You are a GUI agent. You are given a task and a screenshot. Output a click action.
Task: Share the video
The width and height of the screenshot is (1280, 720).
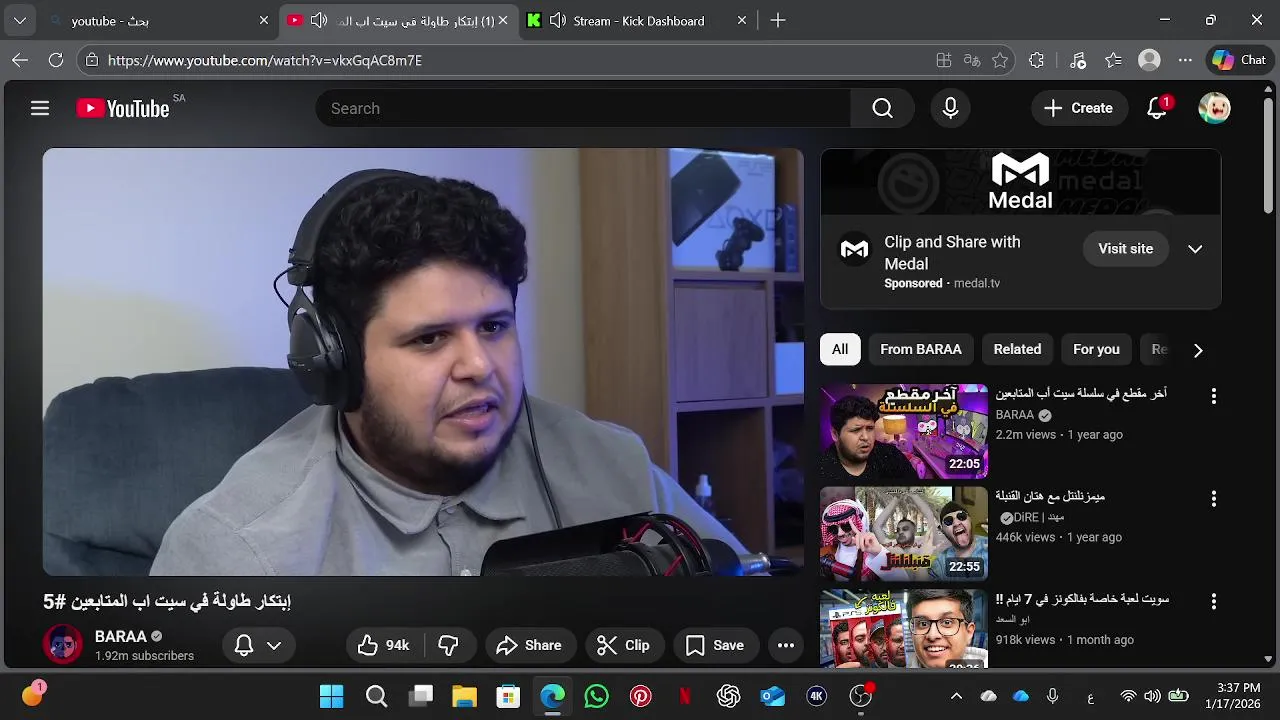click(530, 645)
